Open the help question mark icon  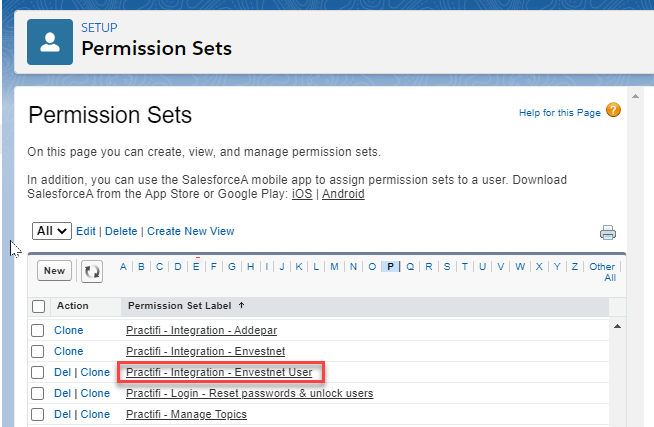(x=613, y=111)
